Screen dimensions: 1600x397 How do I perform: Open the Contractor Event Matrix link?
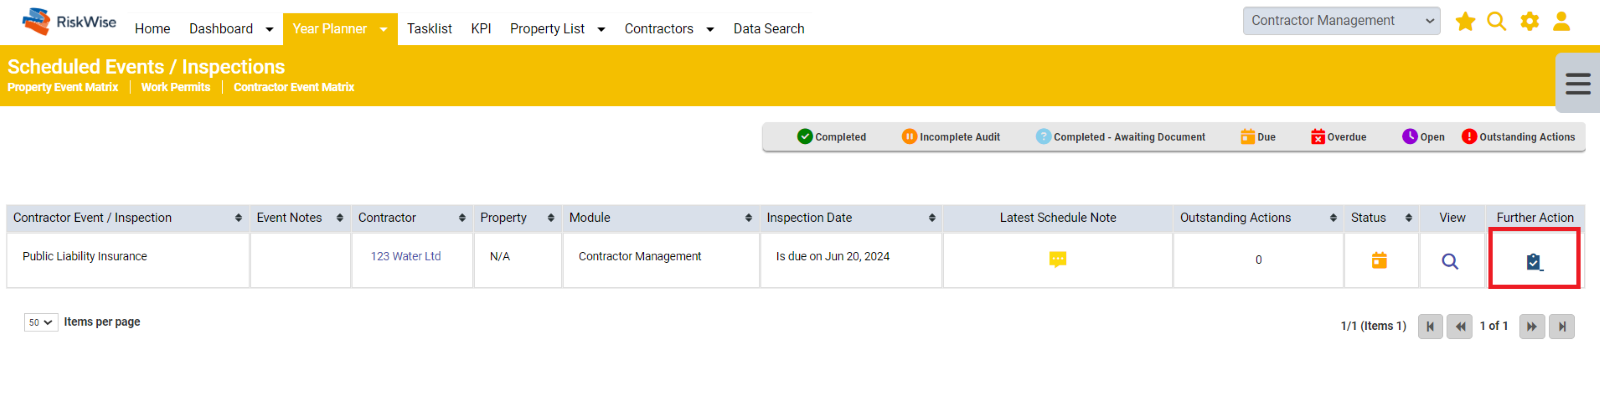[294, 87]
